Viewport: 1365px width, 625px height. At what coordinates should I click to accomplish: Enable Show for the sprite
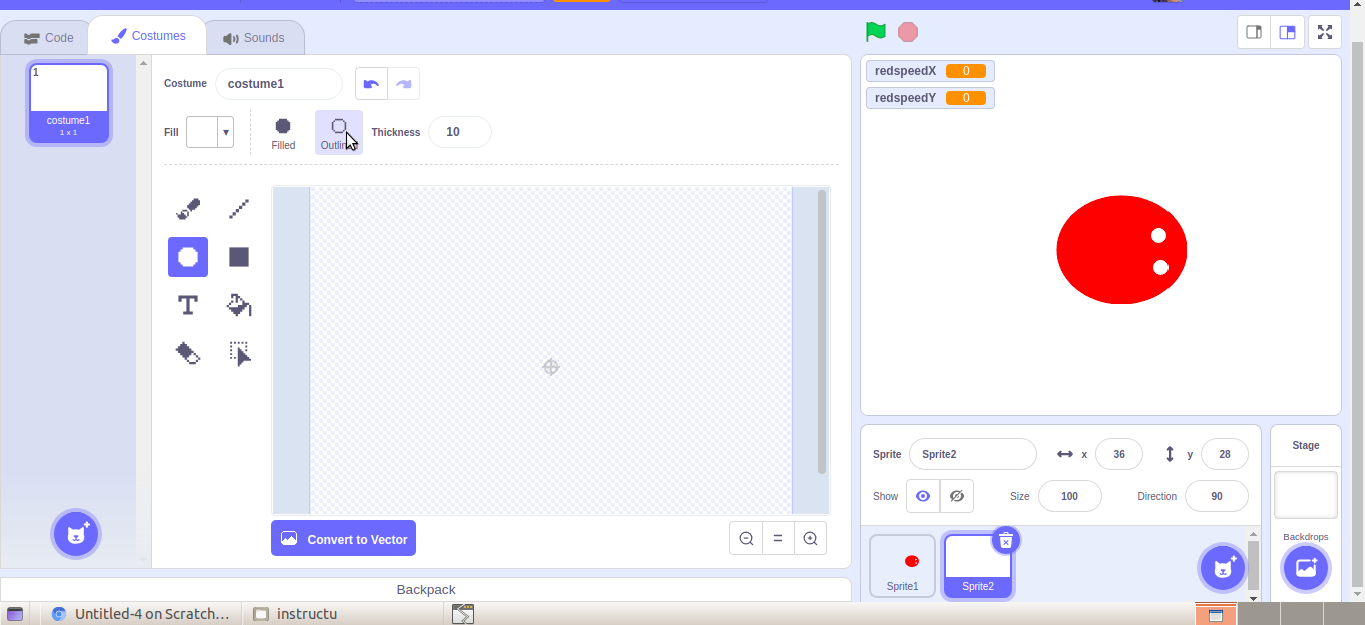point(922,495)
